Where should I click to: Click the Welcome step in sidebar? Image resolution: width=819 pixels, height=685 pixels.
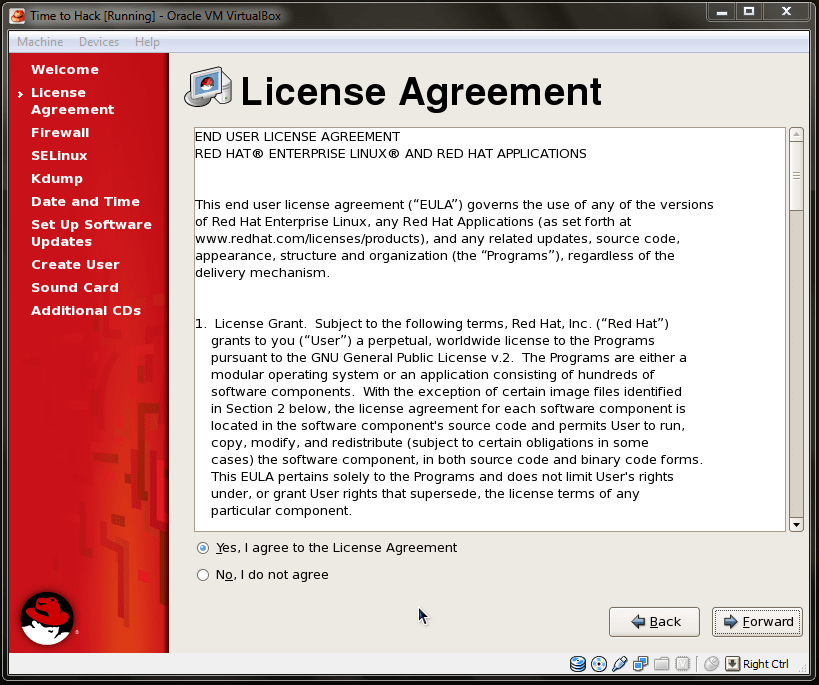click(65, 69)
